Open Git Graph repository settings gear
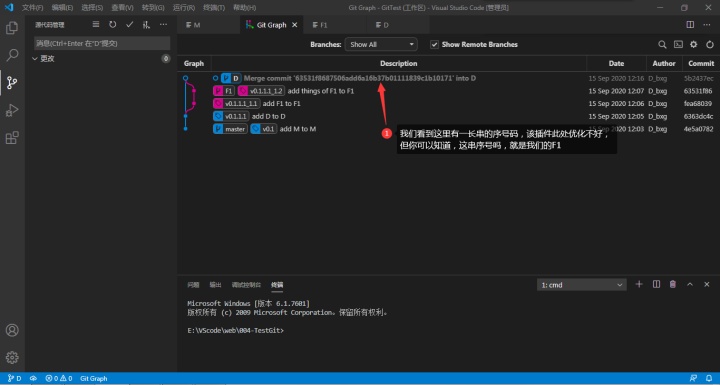This screenshot has width=720, height=385. click(x=694, y=45)
